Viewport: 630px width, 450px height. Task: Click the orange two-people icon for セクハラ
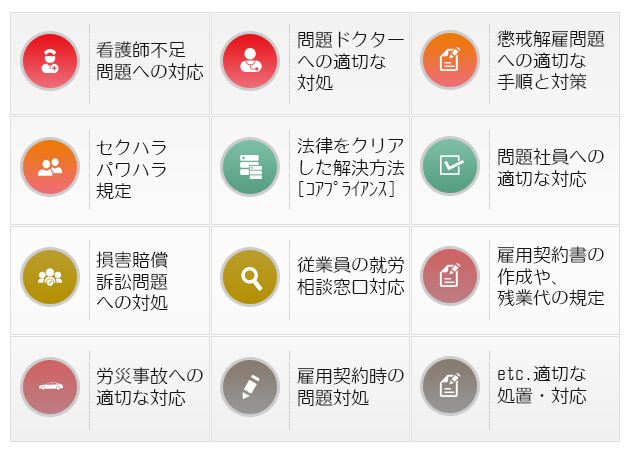click(50, 167)
